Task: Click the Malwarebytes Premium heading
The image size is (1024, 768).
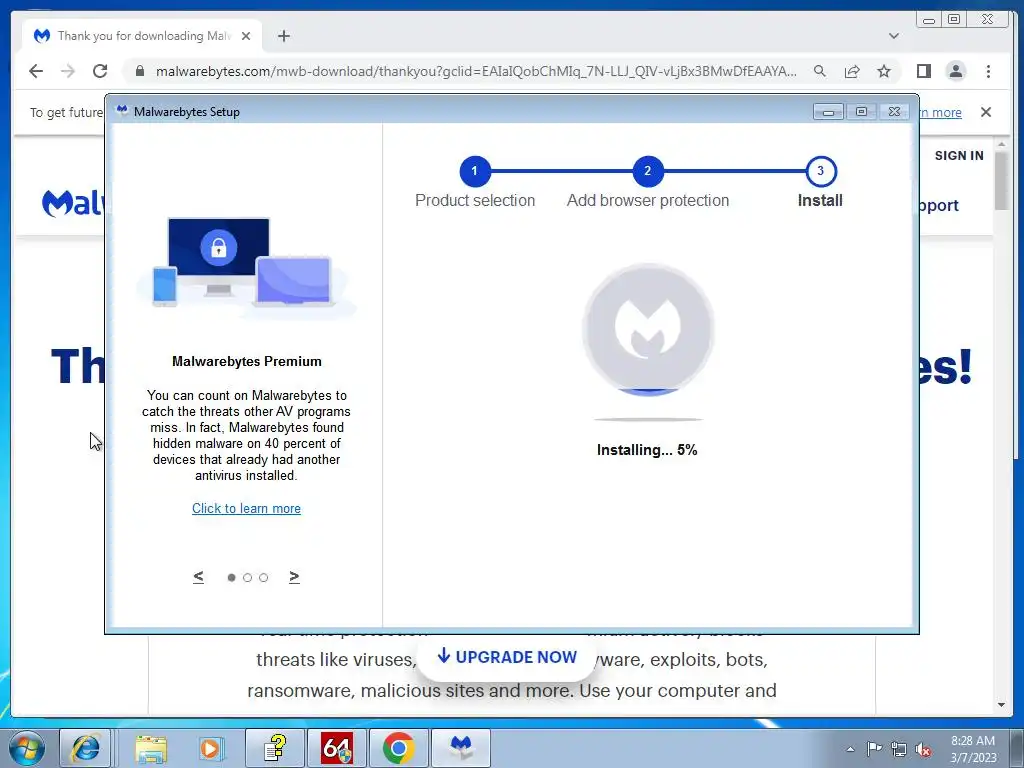Action: point(247,361)
